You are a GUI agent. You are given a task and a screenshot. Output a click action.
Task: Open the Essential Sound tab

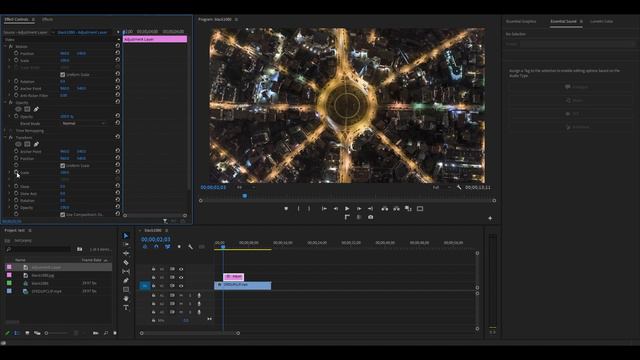tap(563, 21)
